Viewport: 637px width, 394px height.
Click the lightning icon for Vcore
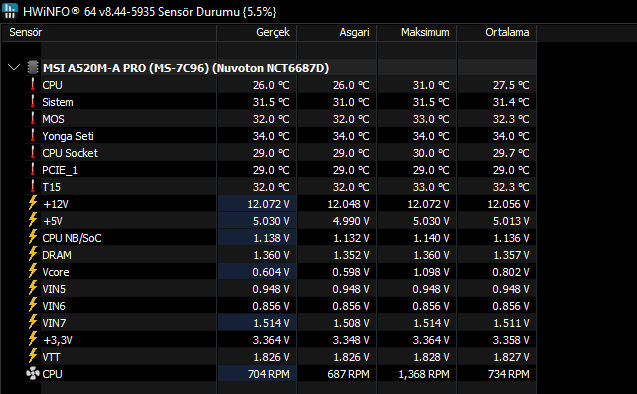point(33,271)
